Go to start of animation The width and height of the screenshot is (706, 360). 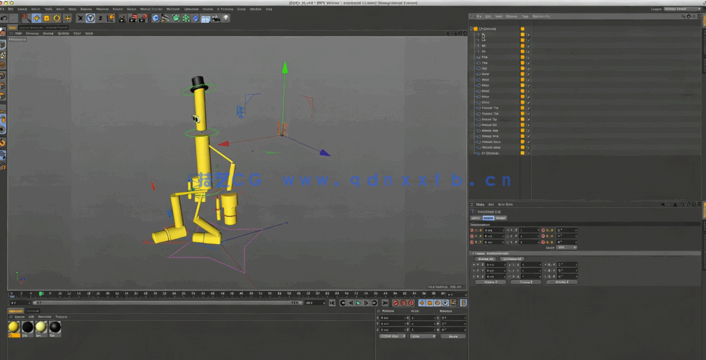click(x=332, y=303)
